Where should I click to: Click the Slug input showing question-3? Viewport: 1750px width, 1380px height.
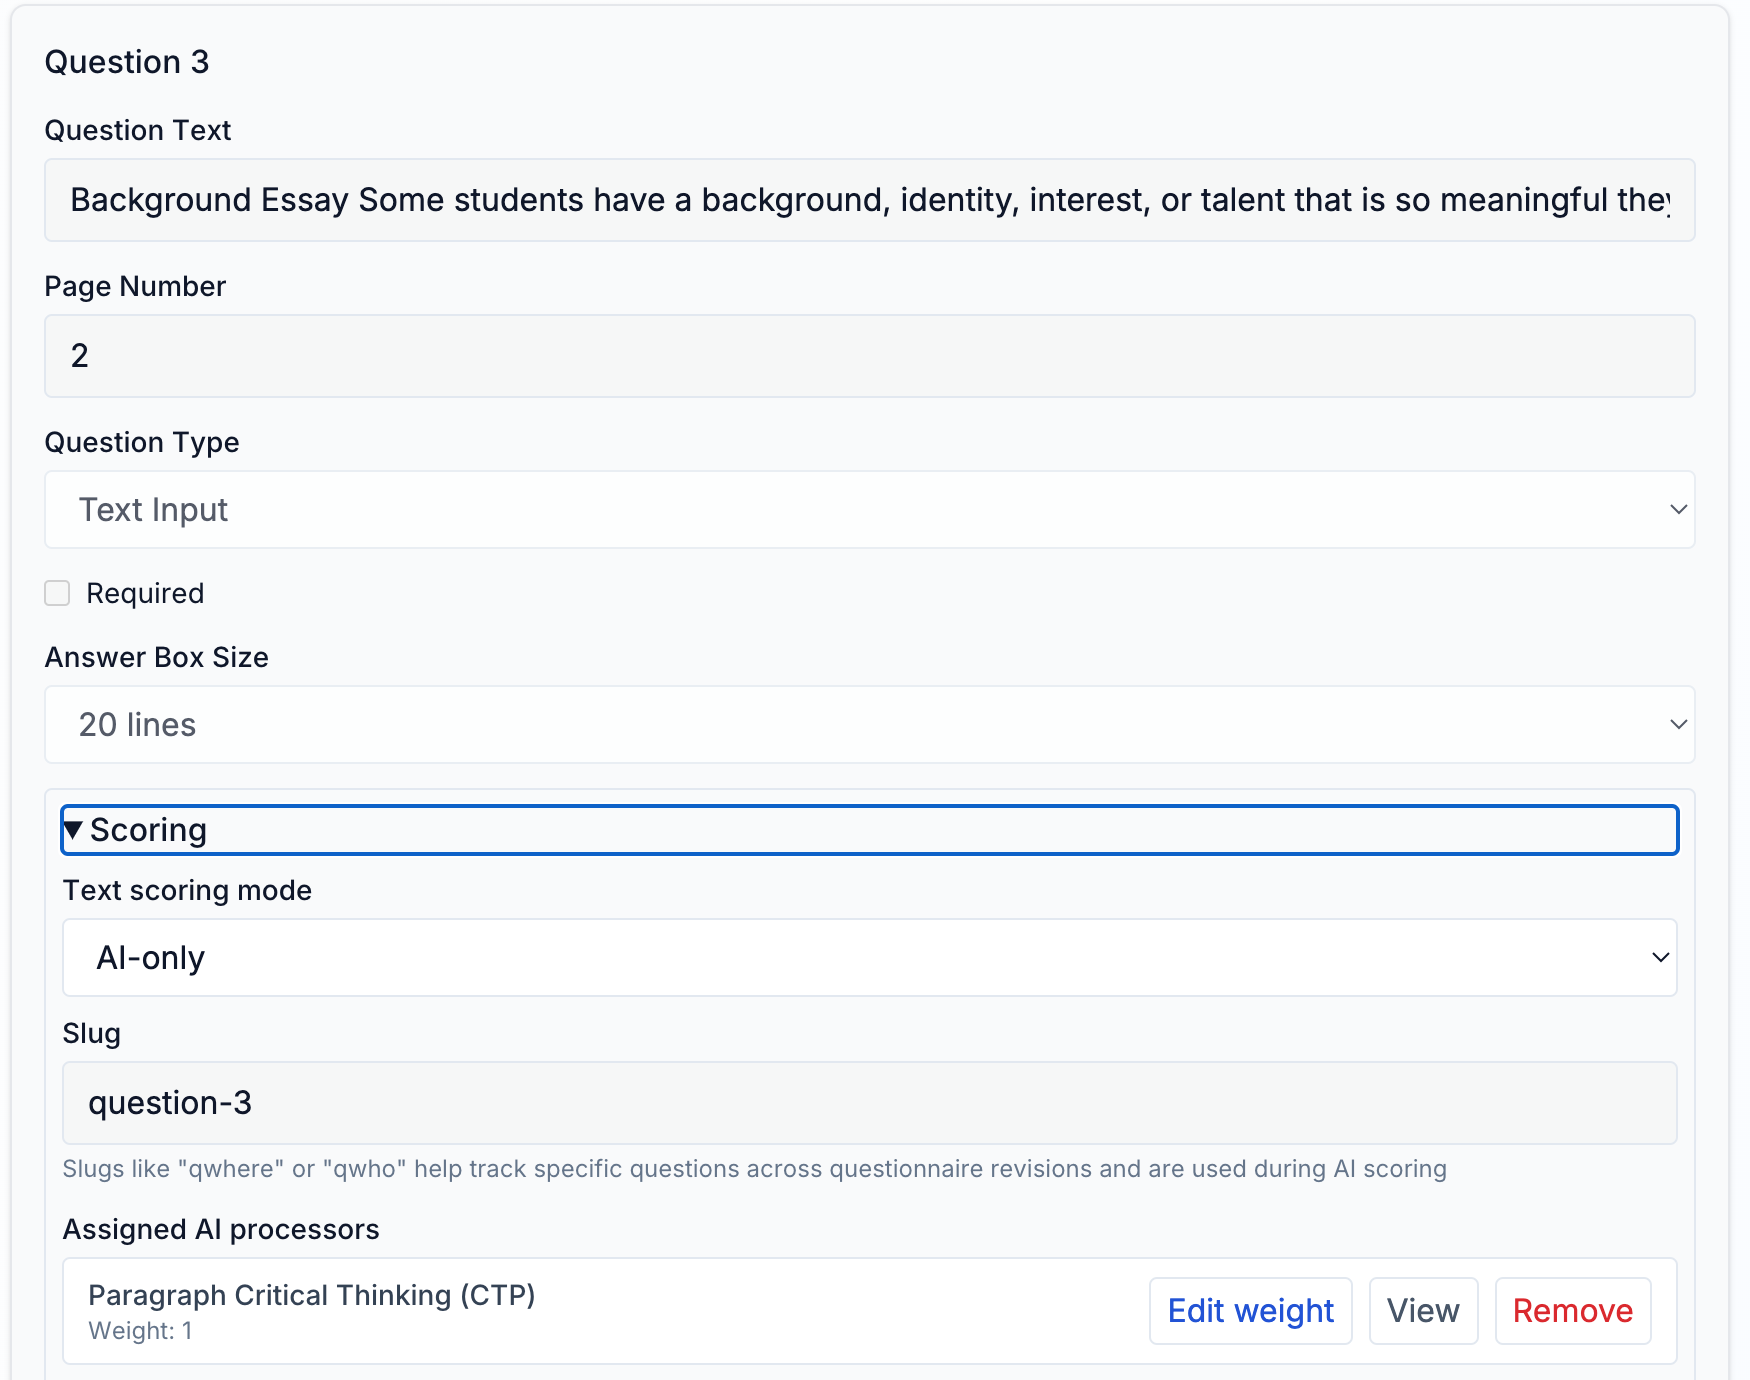click(870, 1103)
